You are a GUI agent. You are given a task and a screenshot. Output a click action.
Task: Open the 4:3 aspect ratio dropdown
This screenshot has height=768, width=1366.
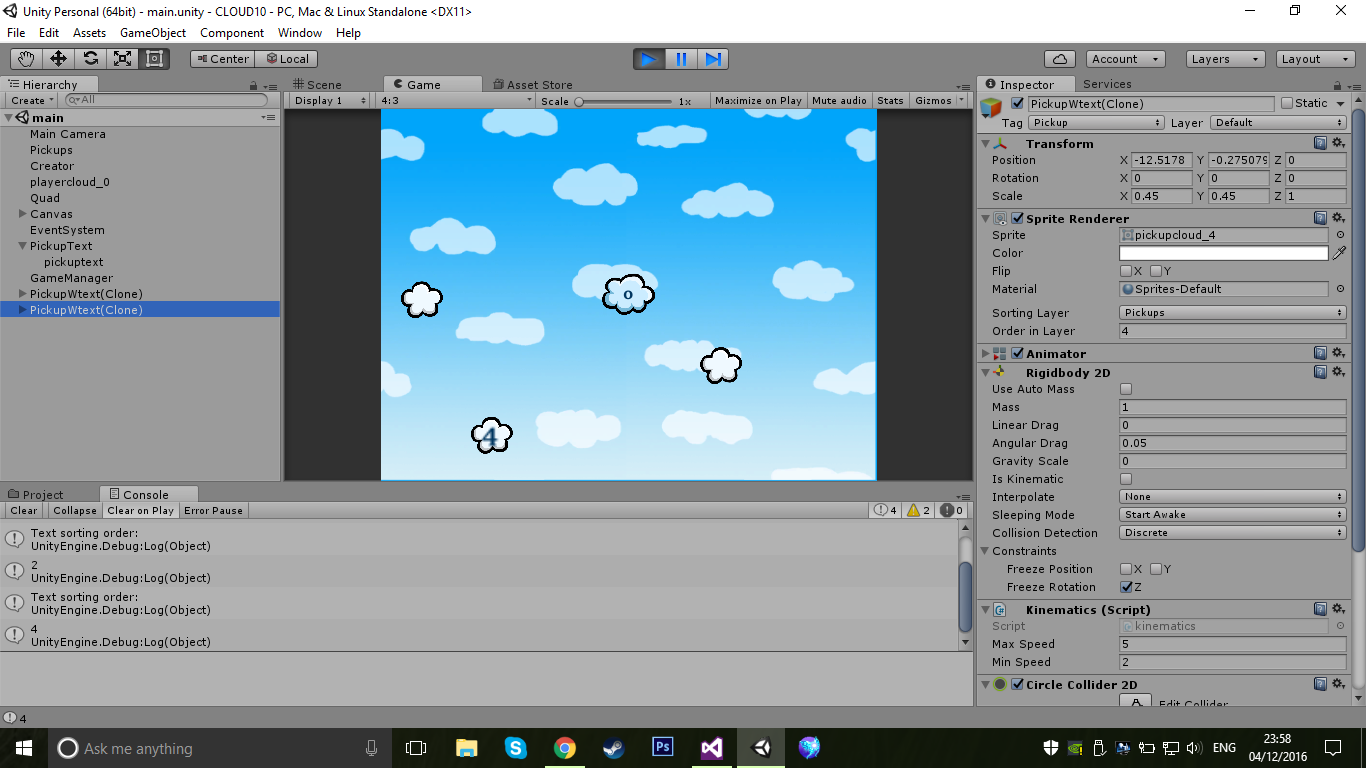pyautogui.click(x=457, y=101)
